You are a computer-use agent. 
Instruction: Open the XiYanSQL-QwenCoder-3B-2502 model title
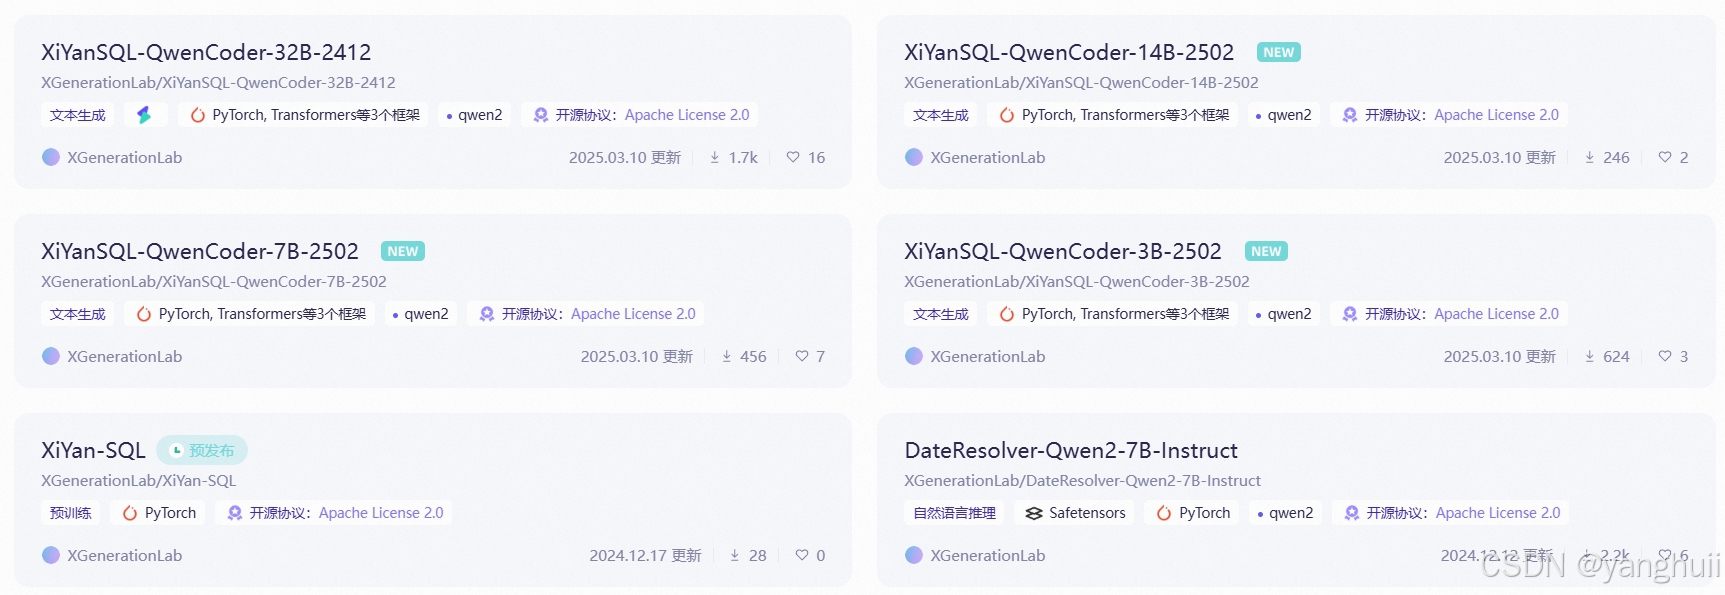pyautogui.click(x=1063, y=251)
